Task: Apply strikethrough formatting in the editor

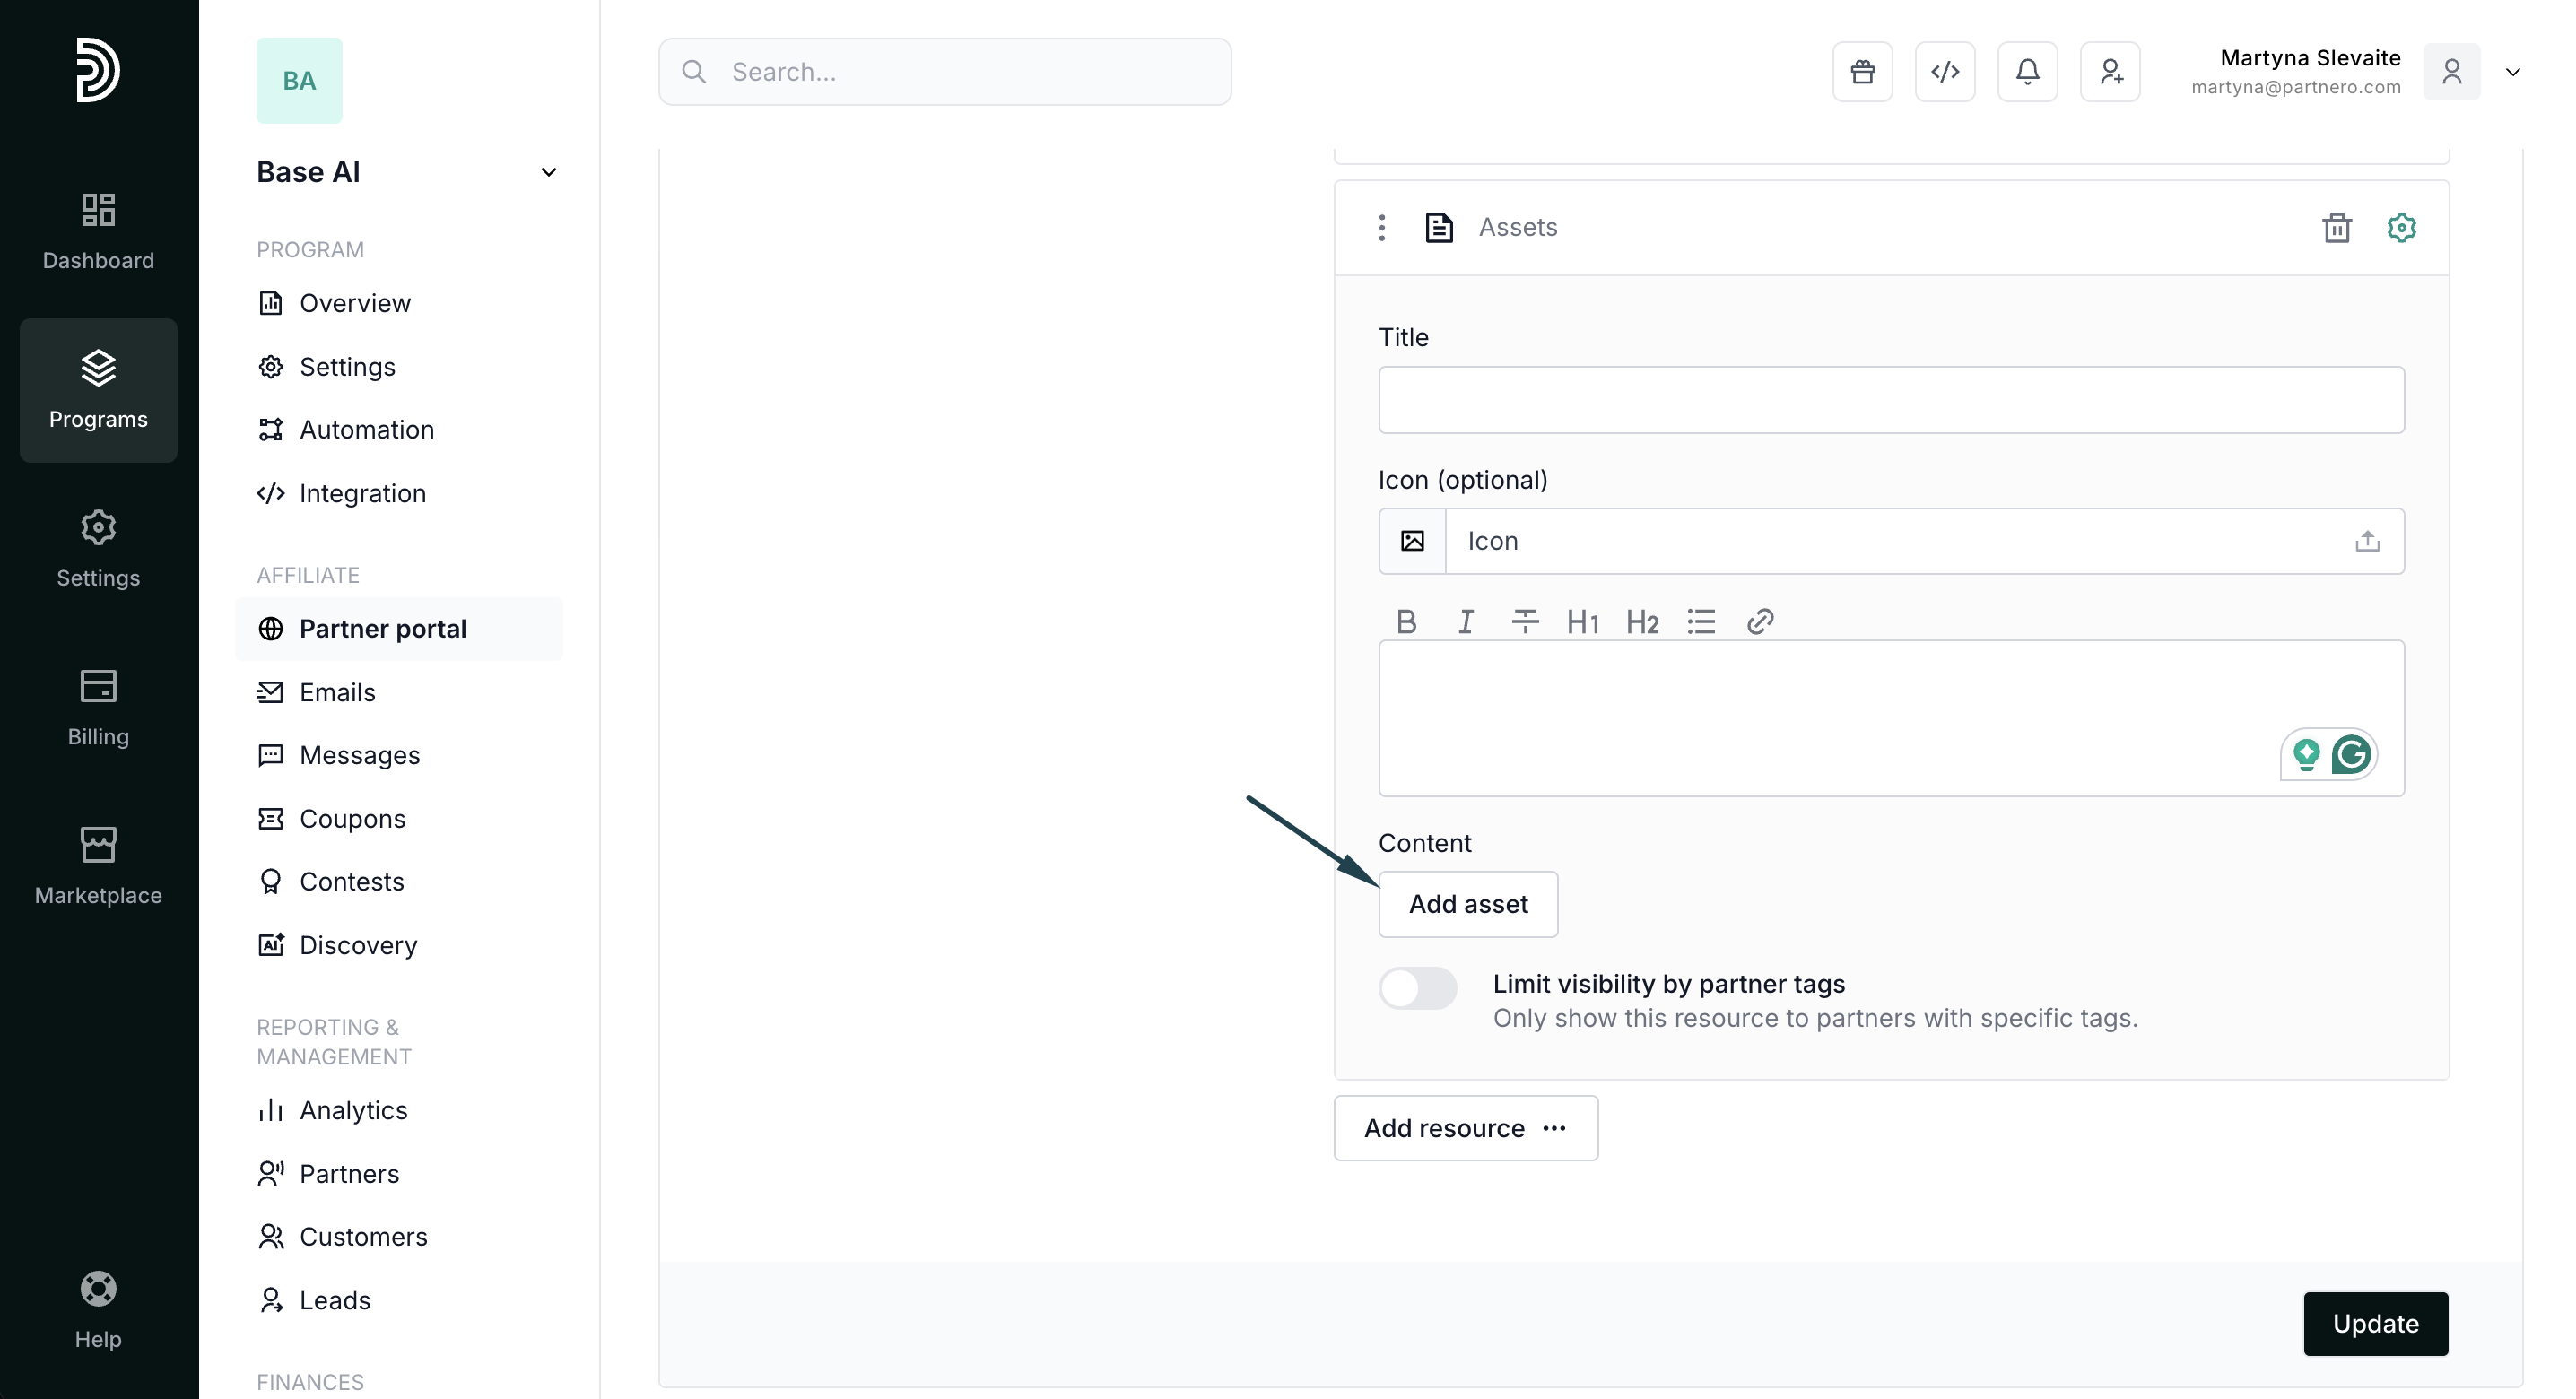Action: coord(1524,622)
